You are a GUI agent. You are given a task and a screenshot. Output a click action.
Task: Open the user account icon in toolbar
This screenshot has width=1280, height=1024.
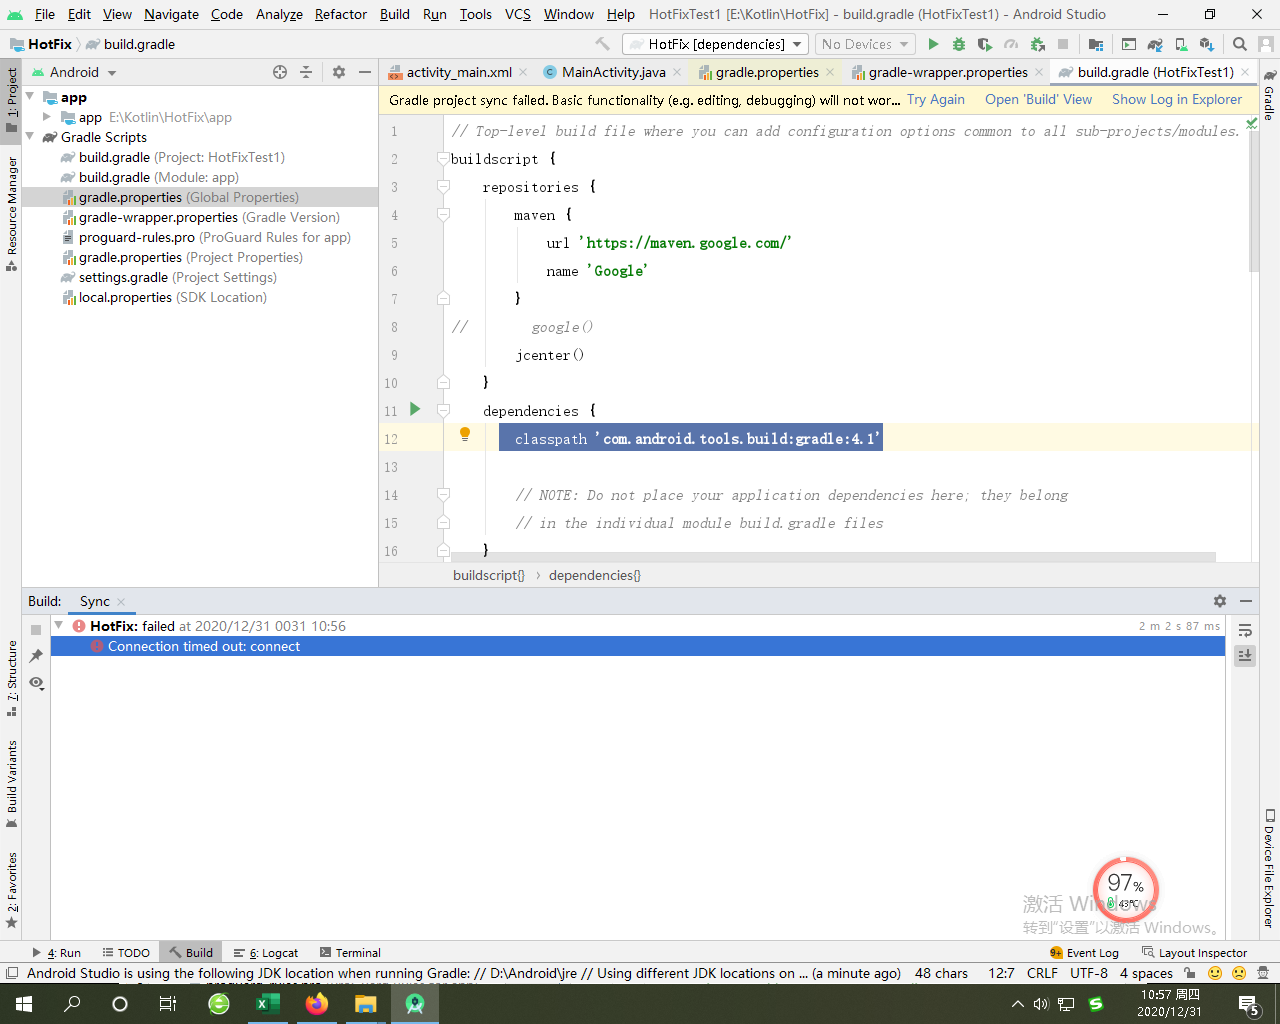click(1267, 44)
